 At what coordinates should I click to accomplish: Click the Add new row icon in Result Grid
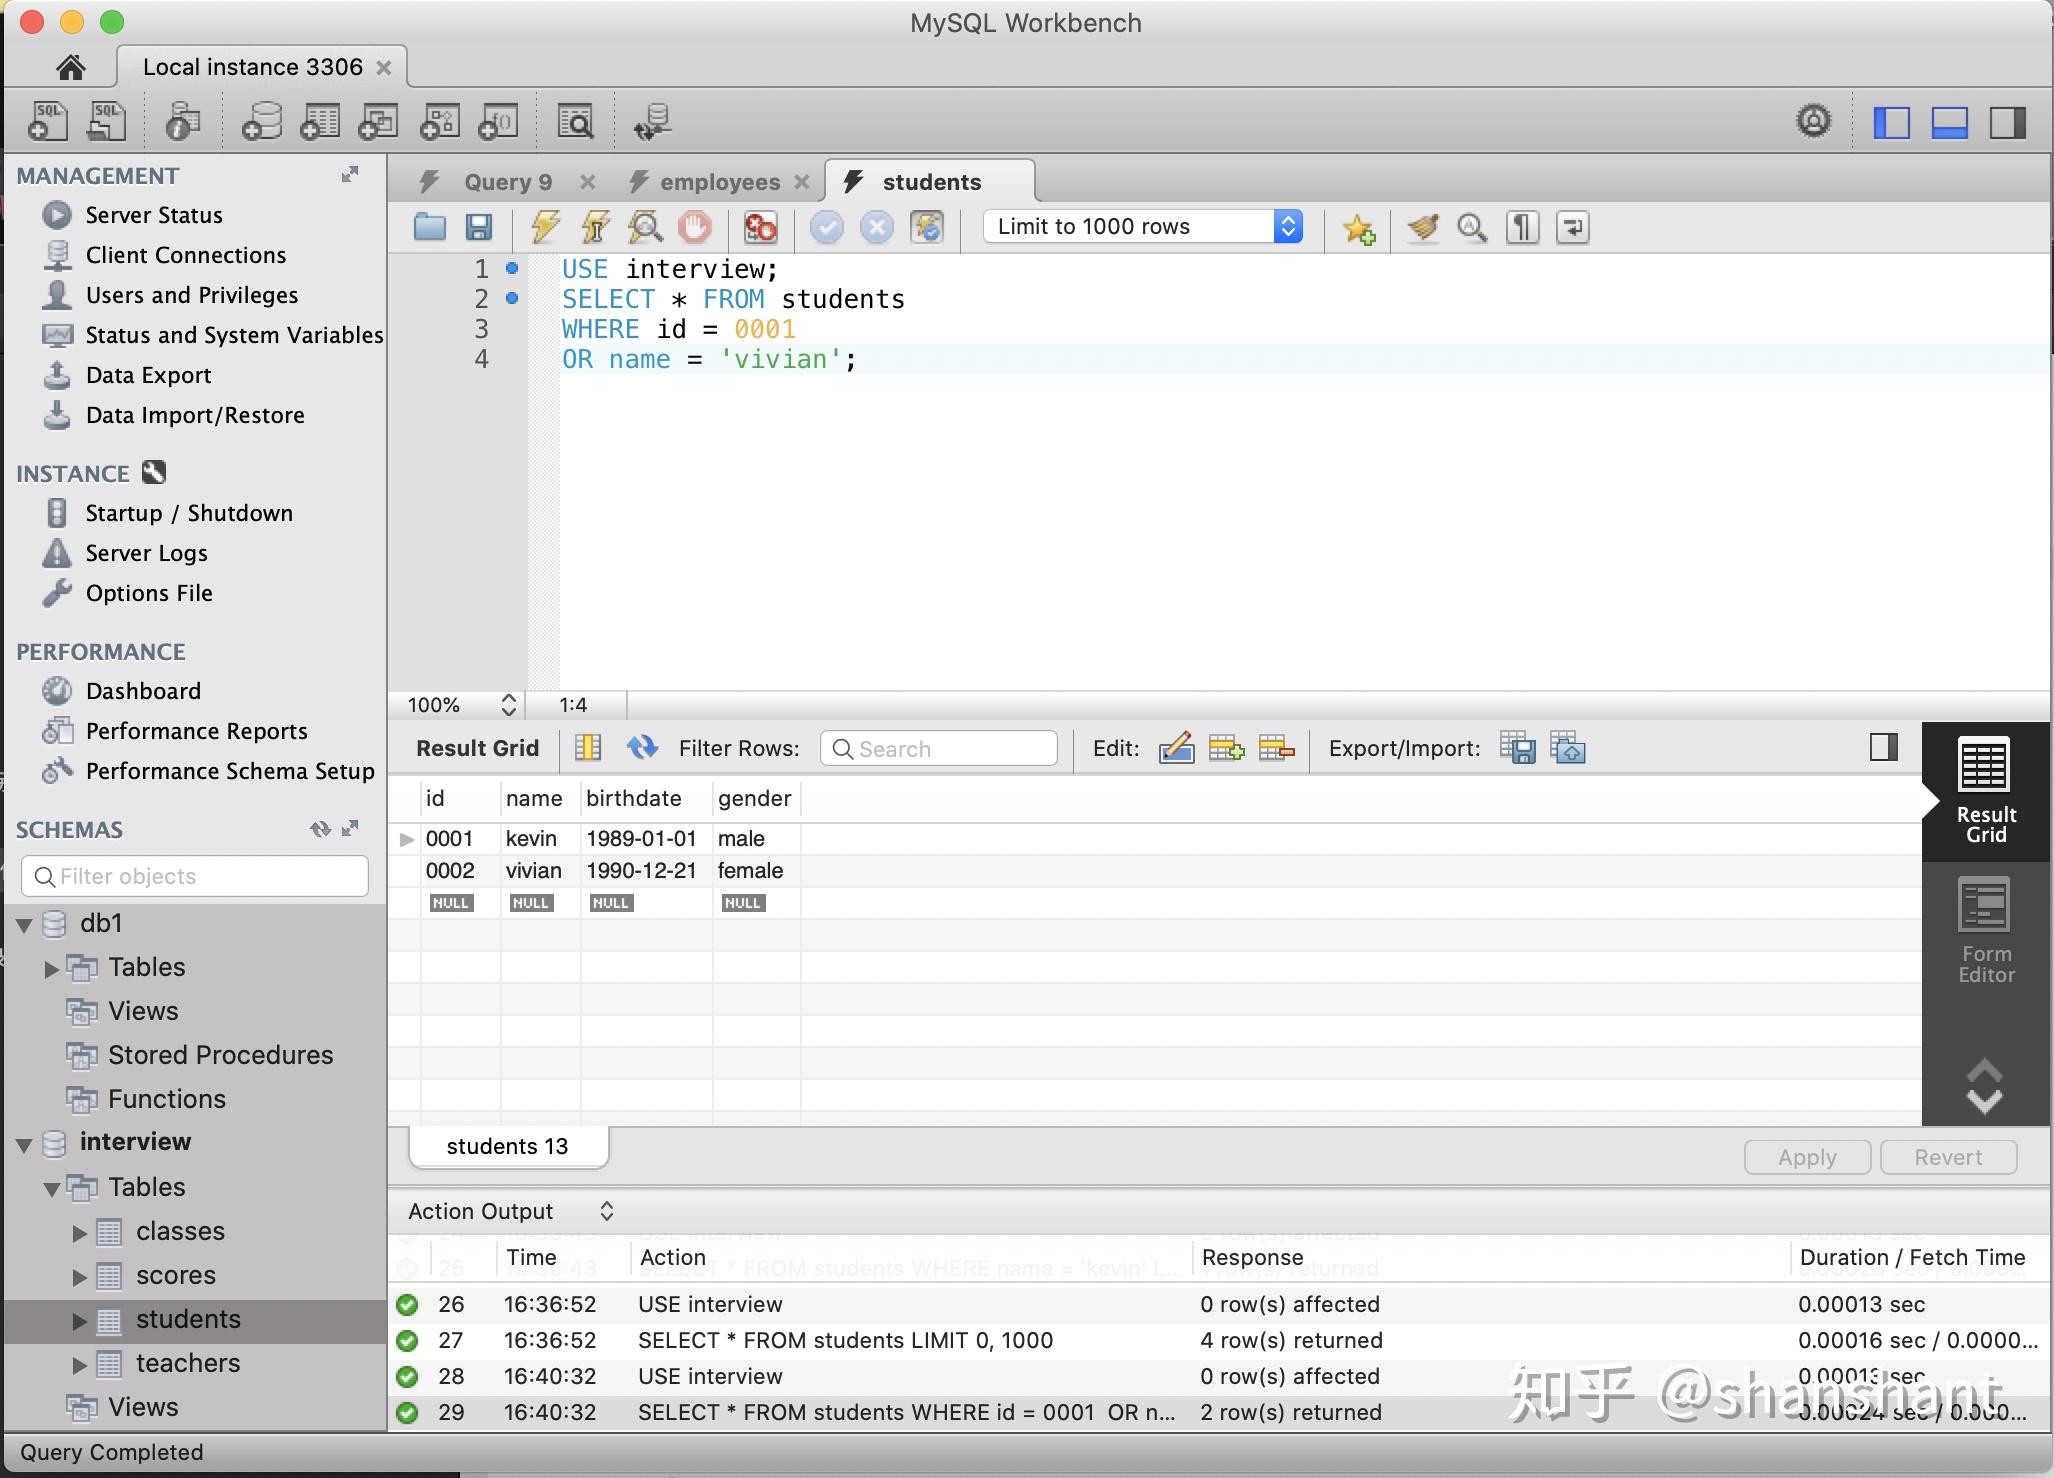tap(1228, 748)
